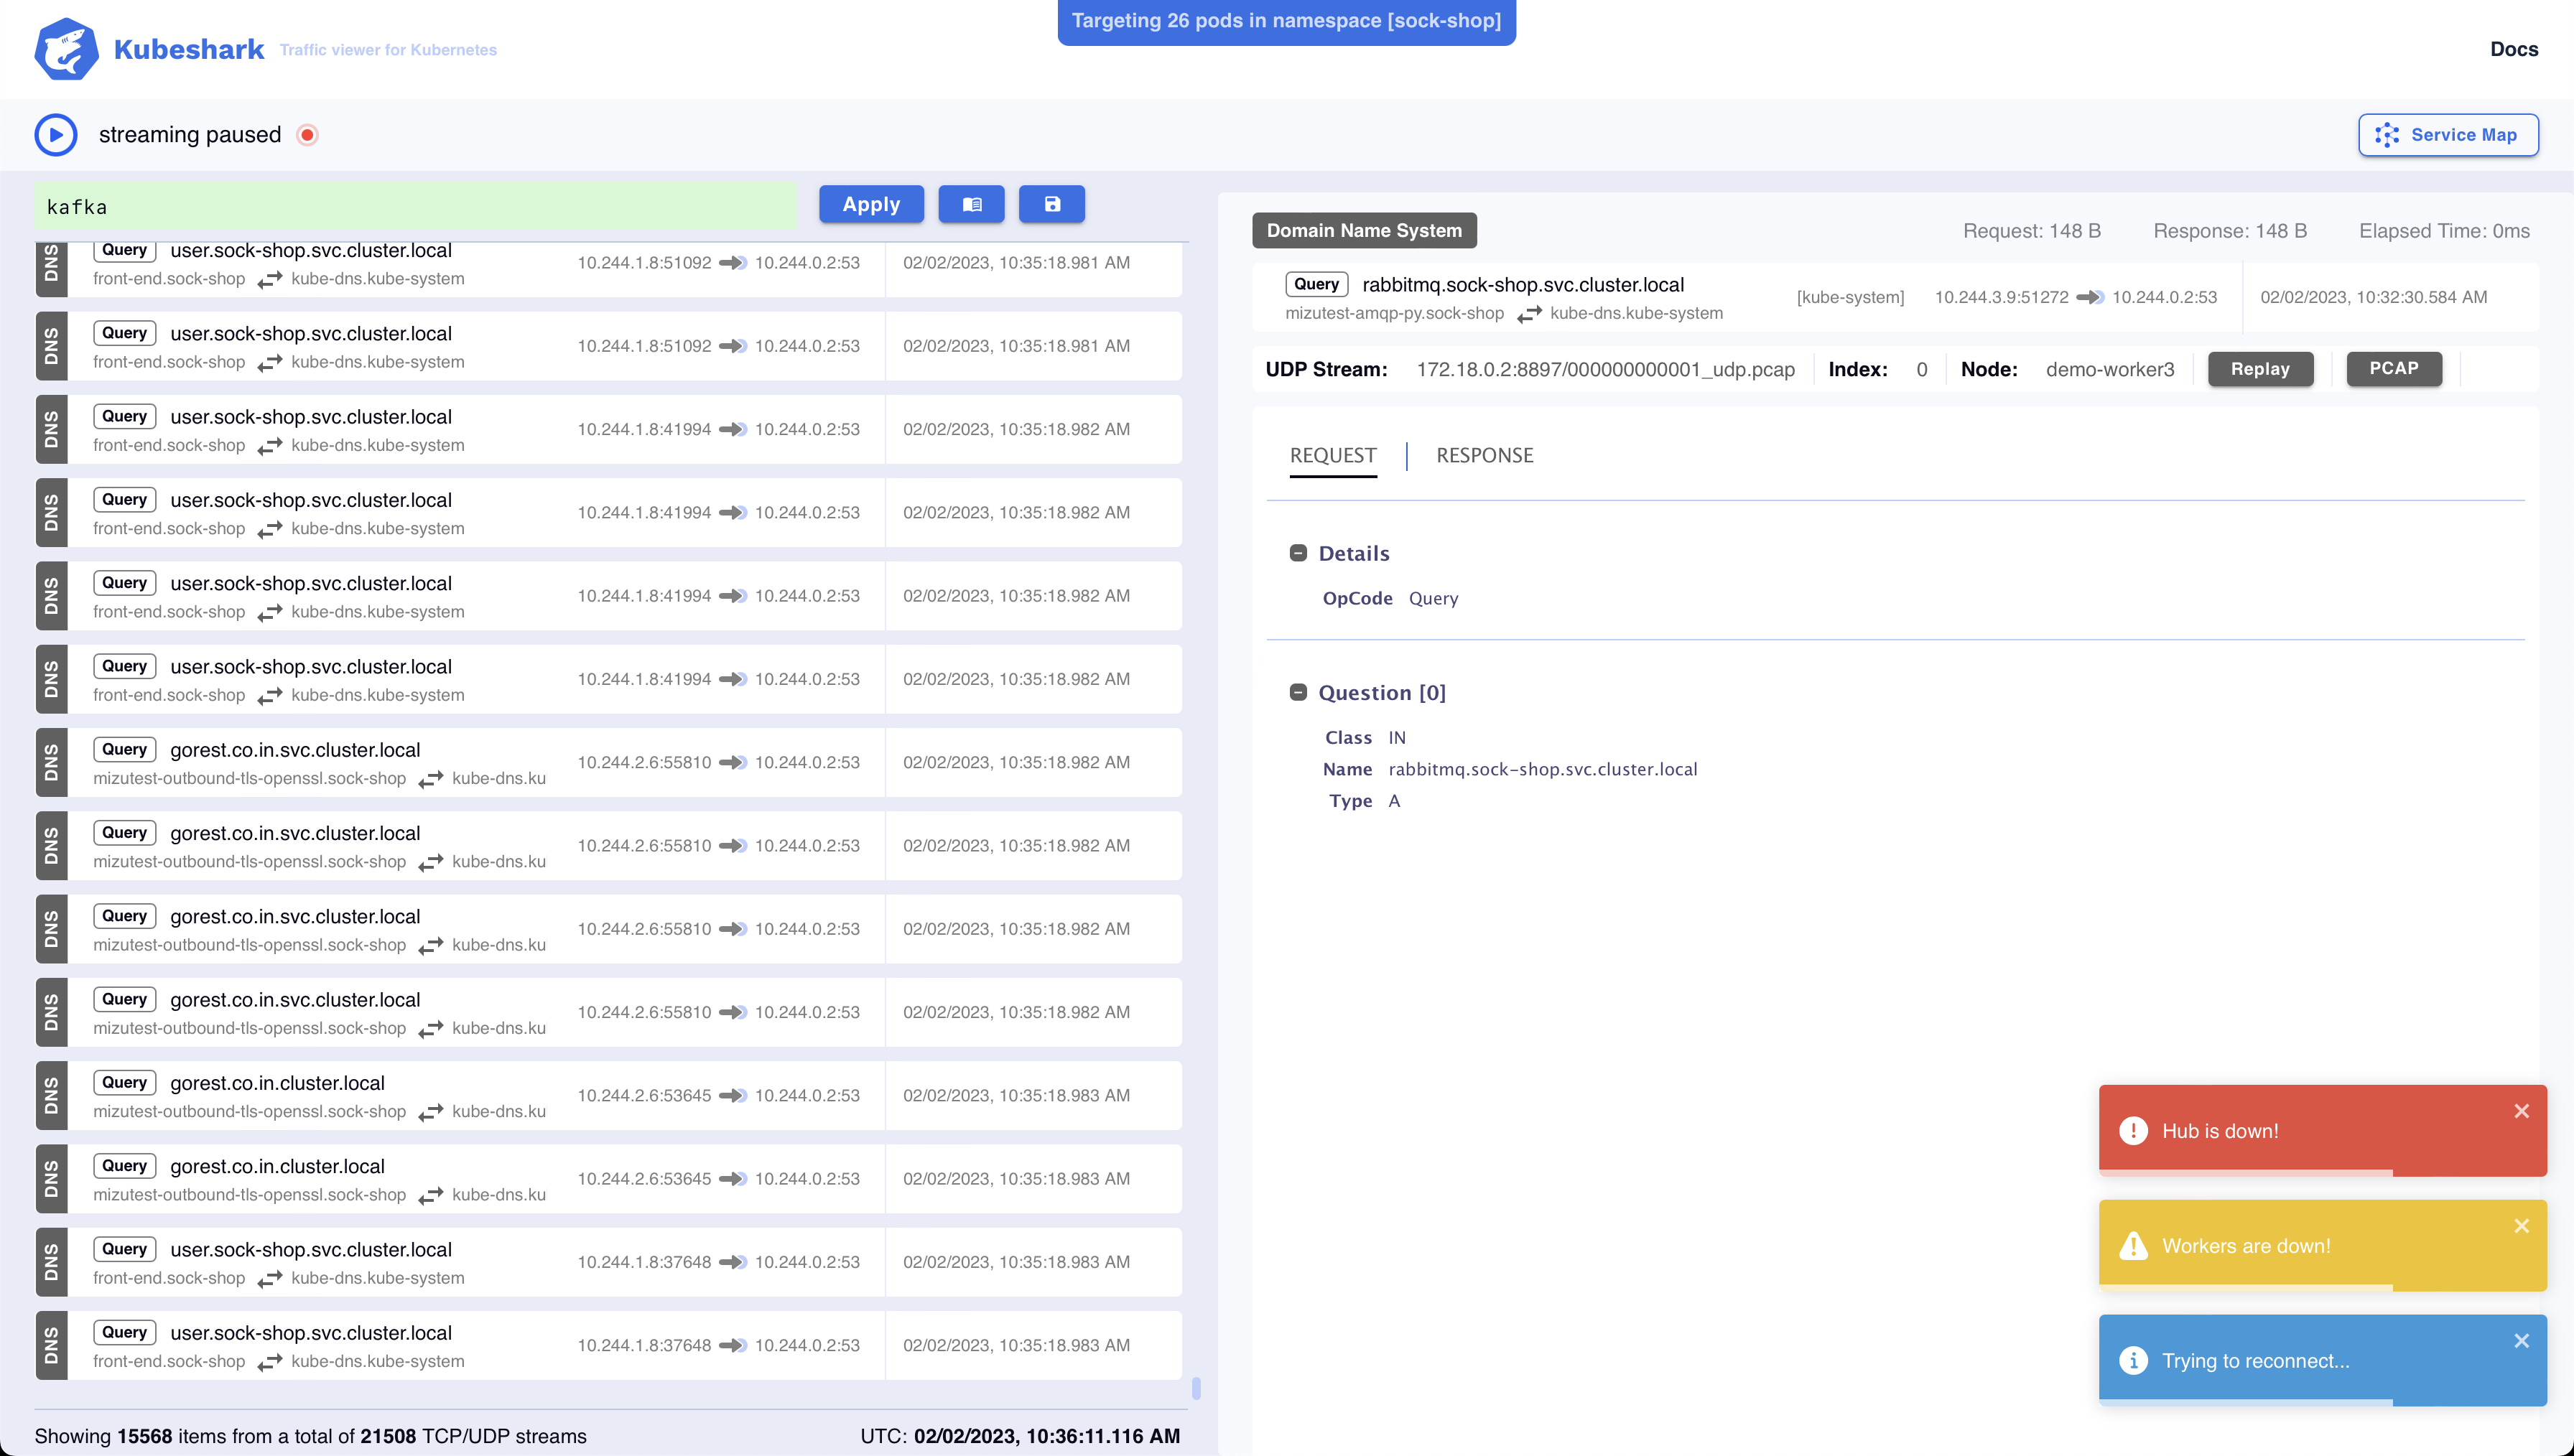2574x1456 pixels.
Task: Click rabbitmq.sock-shop.svc.cluster.local title in detail panel
Action: pos(1523,285)
